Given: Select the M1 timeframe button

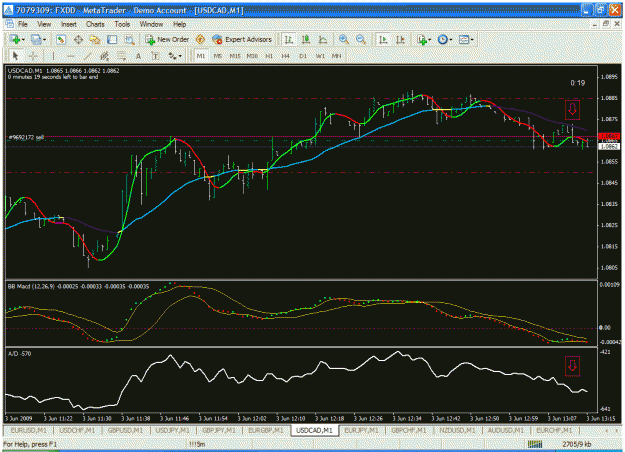Looking at the screenshot, I should click(201, 56).
